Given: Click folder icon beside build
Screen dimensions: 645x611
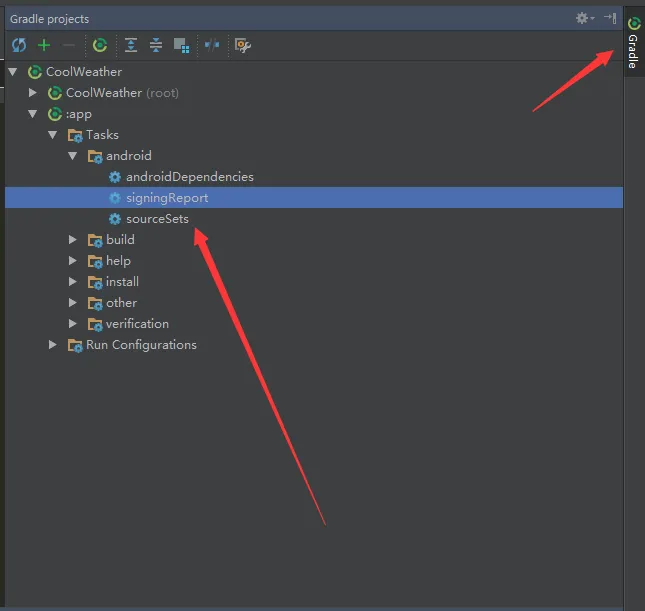Looking at the screenshot, I should [95, 240].
